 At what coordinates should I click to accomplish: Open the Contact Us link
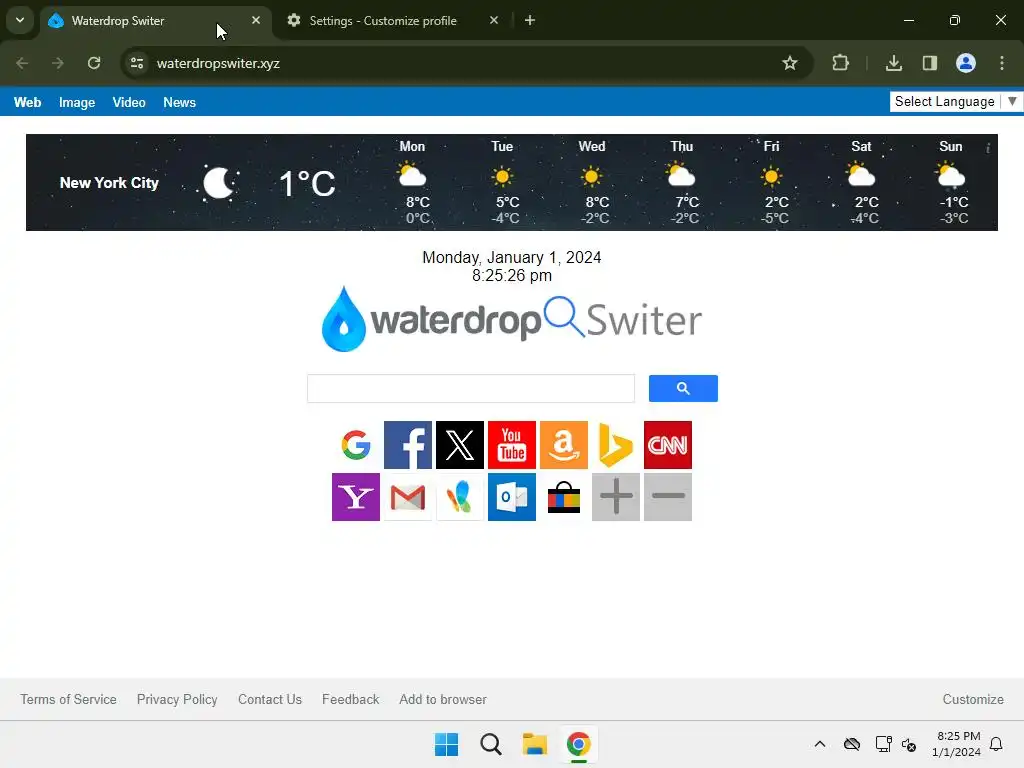[x=270, y=699]
